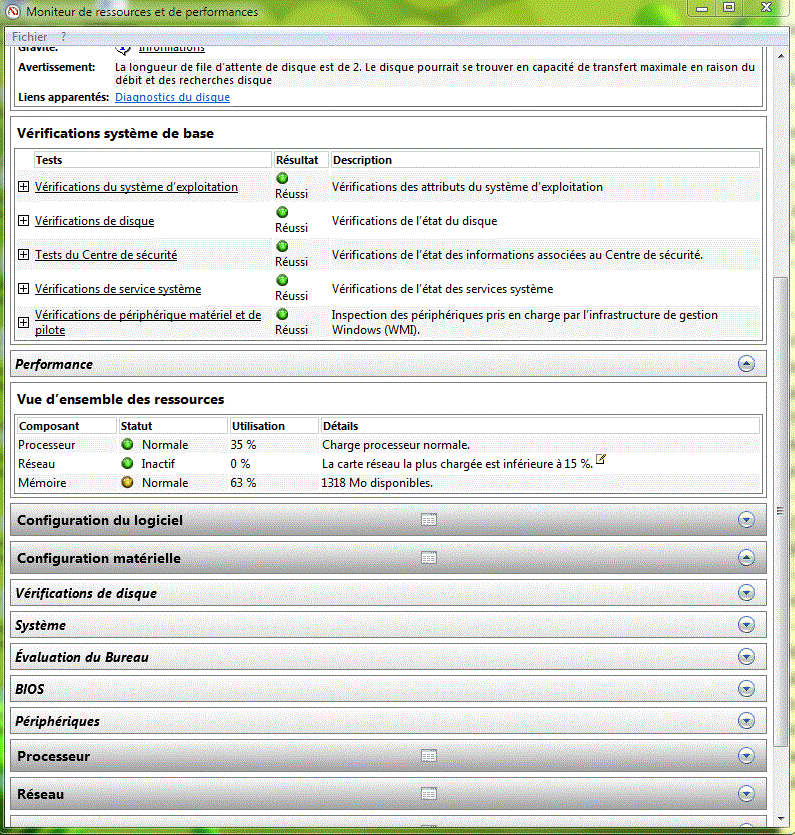Select 'Charge processeur normale.' text

396,445
